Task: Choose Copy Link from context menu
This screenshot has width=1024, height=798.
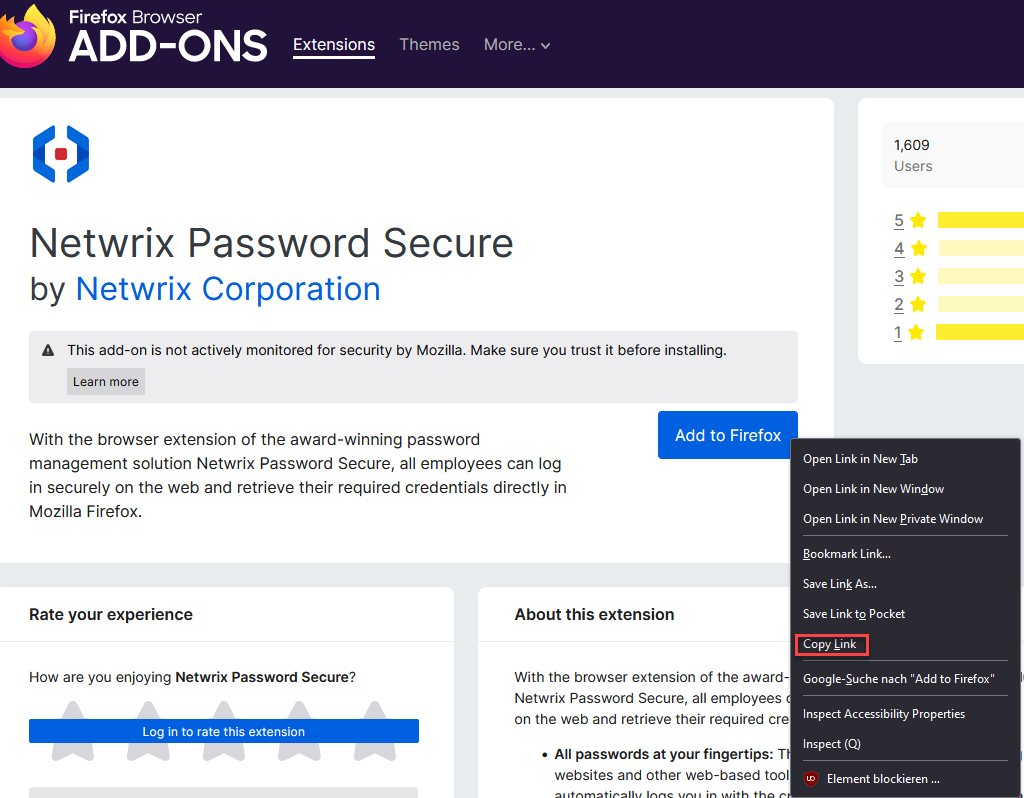Action: [x=830, y=644]
